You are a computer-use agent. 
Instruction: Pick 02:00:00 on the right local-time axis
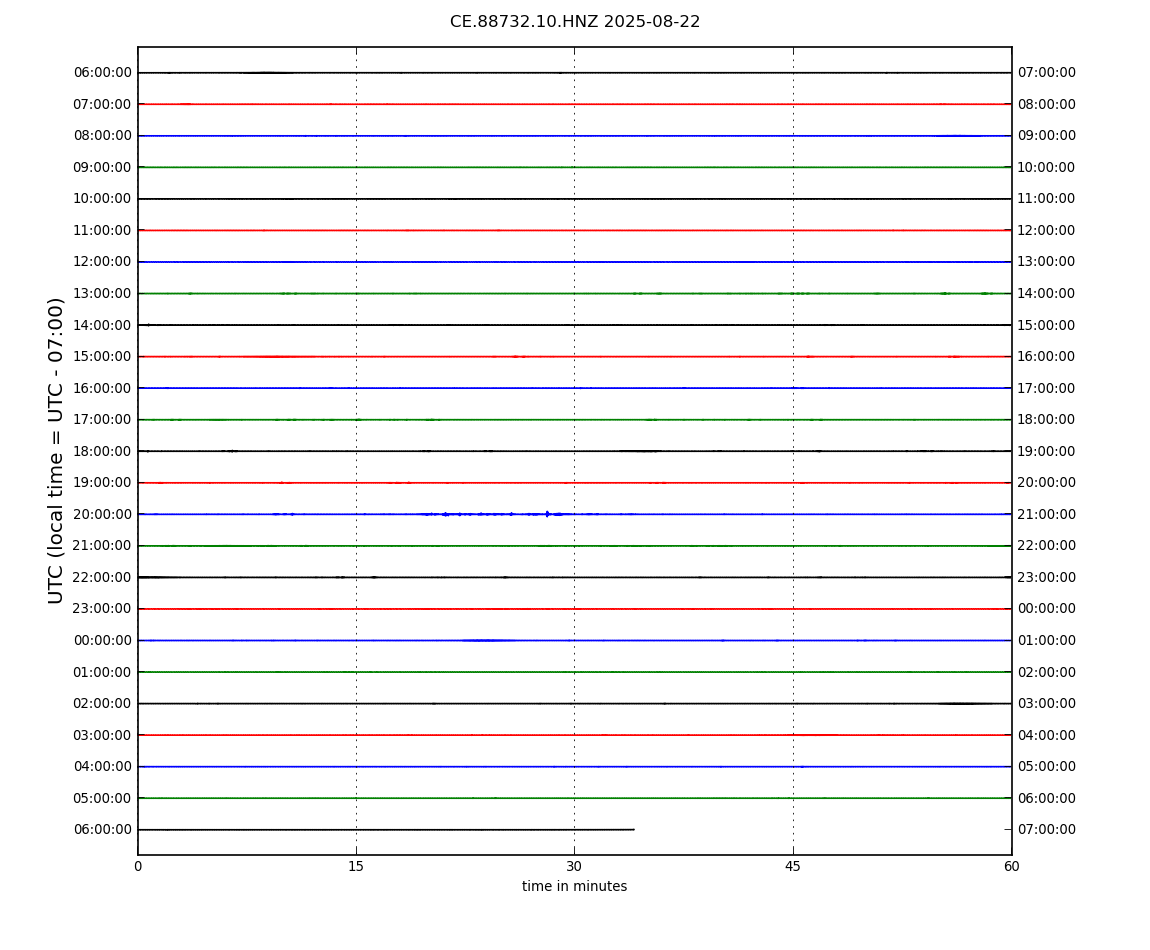1047,672
